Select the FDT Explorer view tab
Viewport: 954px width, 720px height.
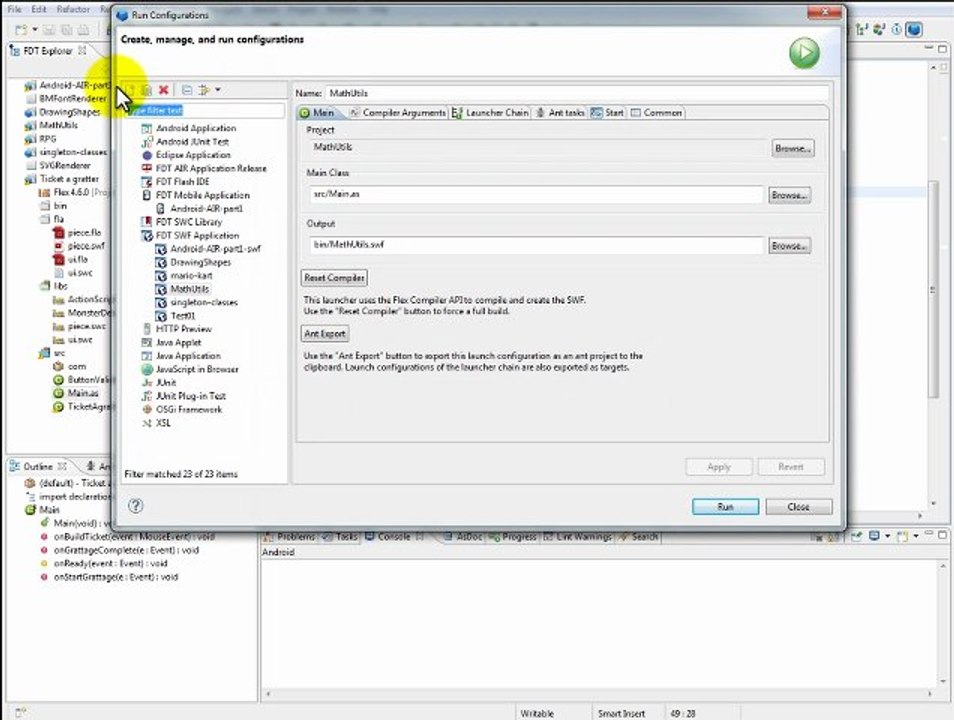click(x=47, y=51)
